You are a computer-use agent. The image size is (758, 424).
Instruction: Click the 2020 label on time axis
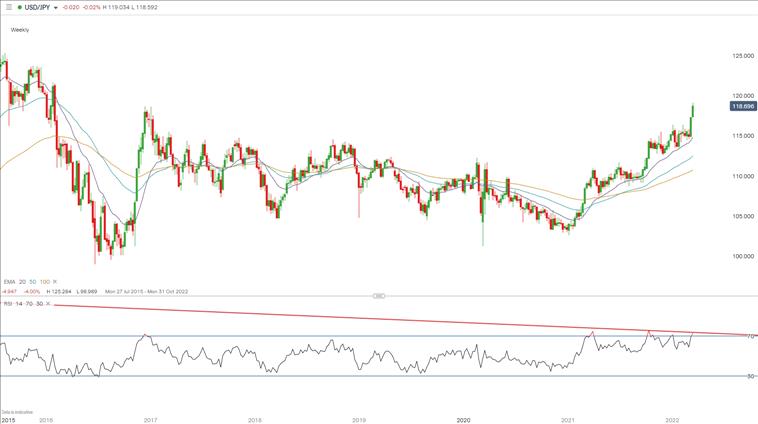[463, 420]
